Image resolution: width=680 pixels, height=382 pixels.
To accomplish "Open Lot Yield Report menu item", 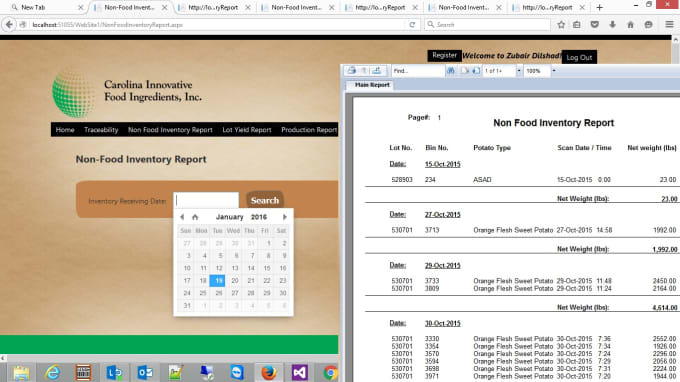I will tap(247, 130).
